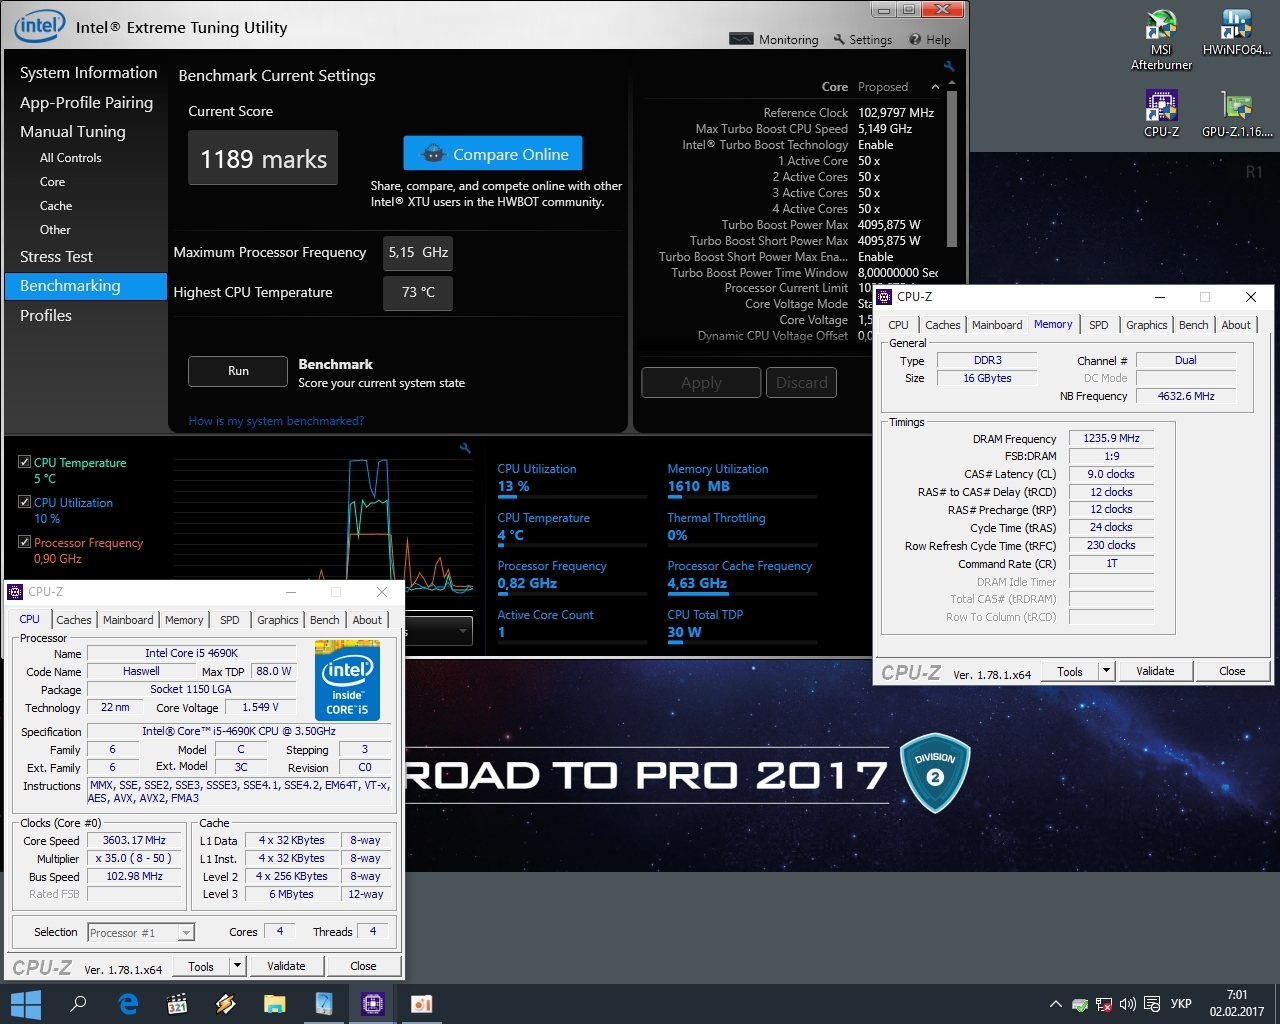Toggle the CPU Temperature graph checkbox
This screenshot has width=1280, height=1024.
coord(24,462)
